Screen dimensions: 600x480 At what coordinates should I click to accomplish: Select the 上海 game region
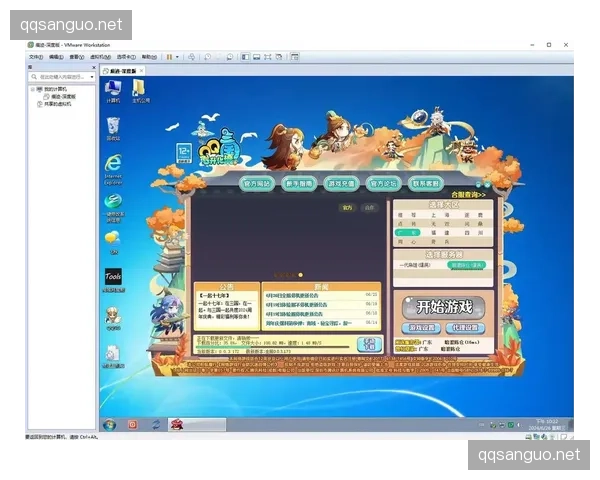[x=440, y=215]
